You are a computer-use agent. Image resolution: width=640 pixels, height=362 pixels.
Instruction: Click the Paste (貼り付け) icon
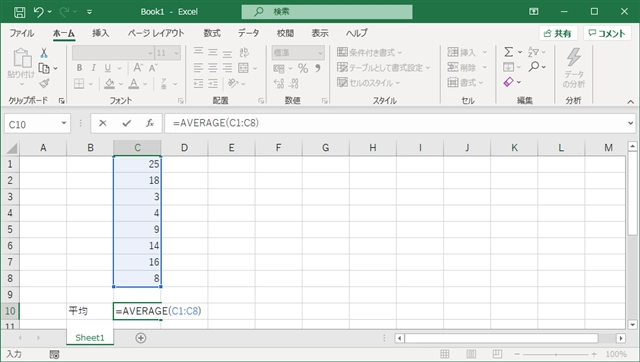tap(22, 58)
